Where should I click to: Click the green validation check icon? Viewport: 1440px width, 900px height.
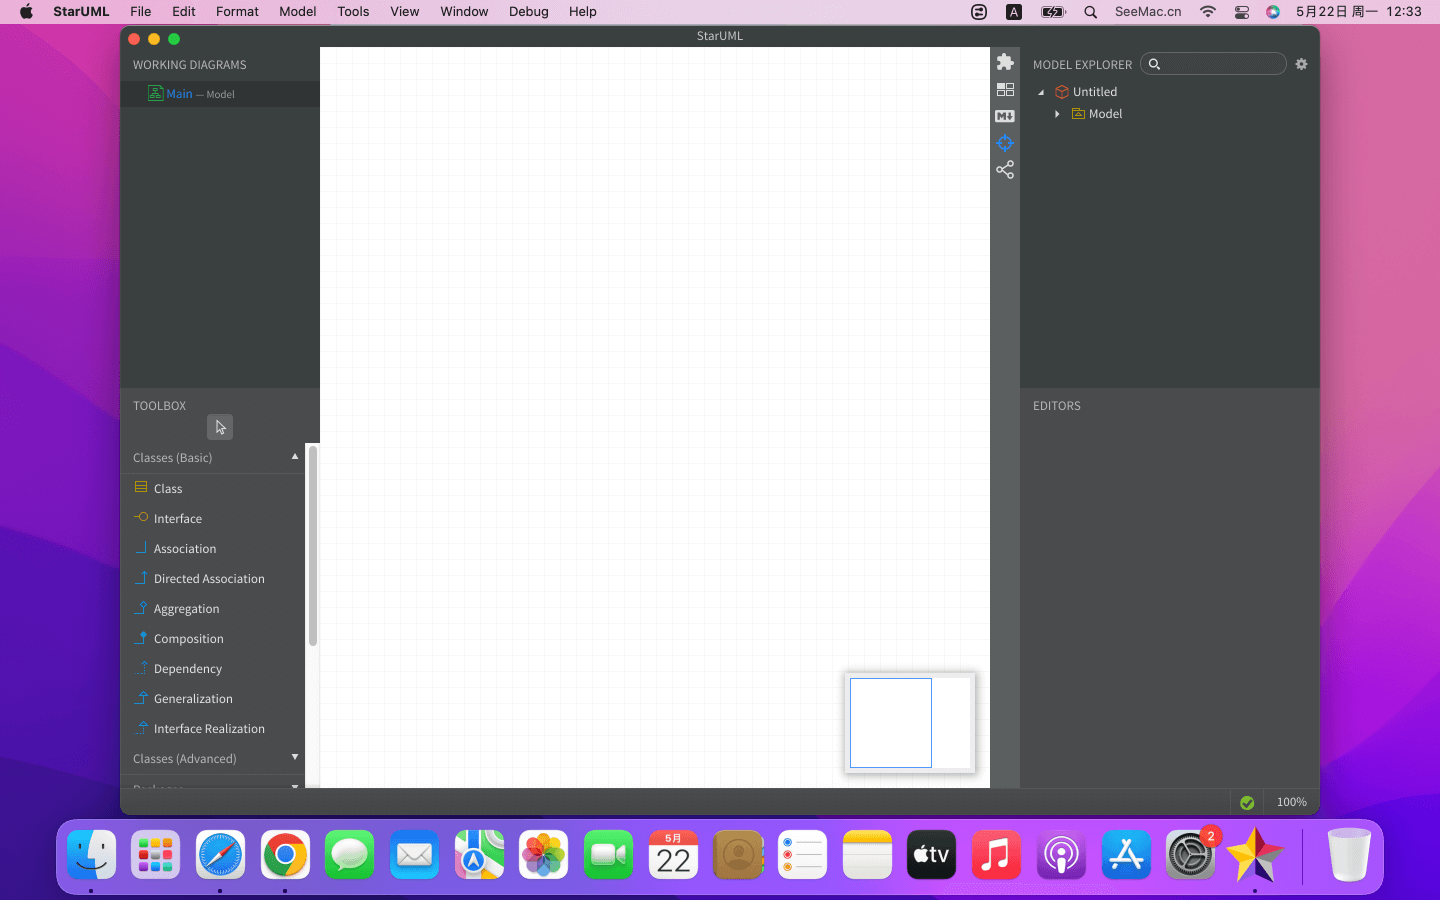(1247, 802)
